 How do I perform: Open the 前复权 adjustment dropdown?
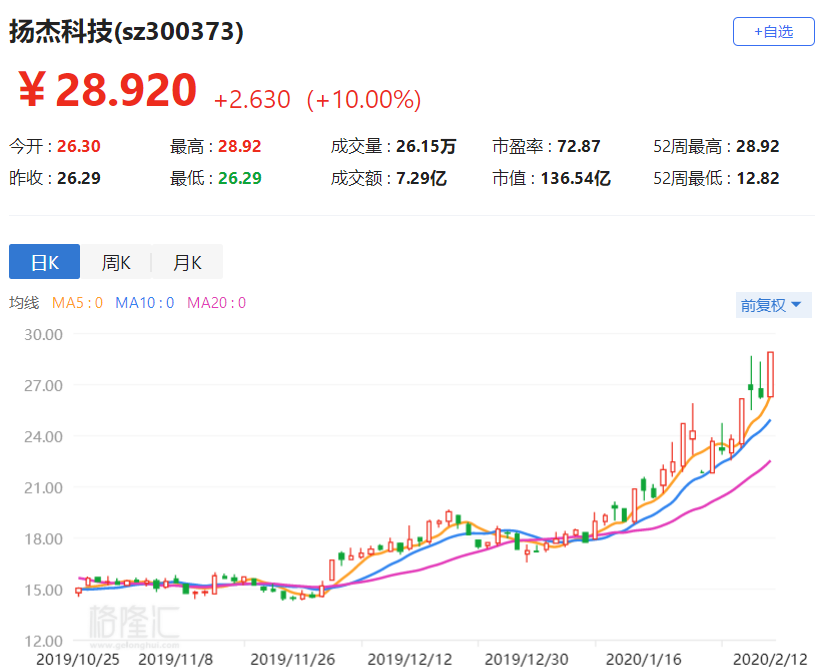point(774,305)
